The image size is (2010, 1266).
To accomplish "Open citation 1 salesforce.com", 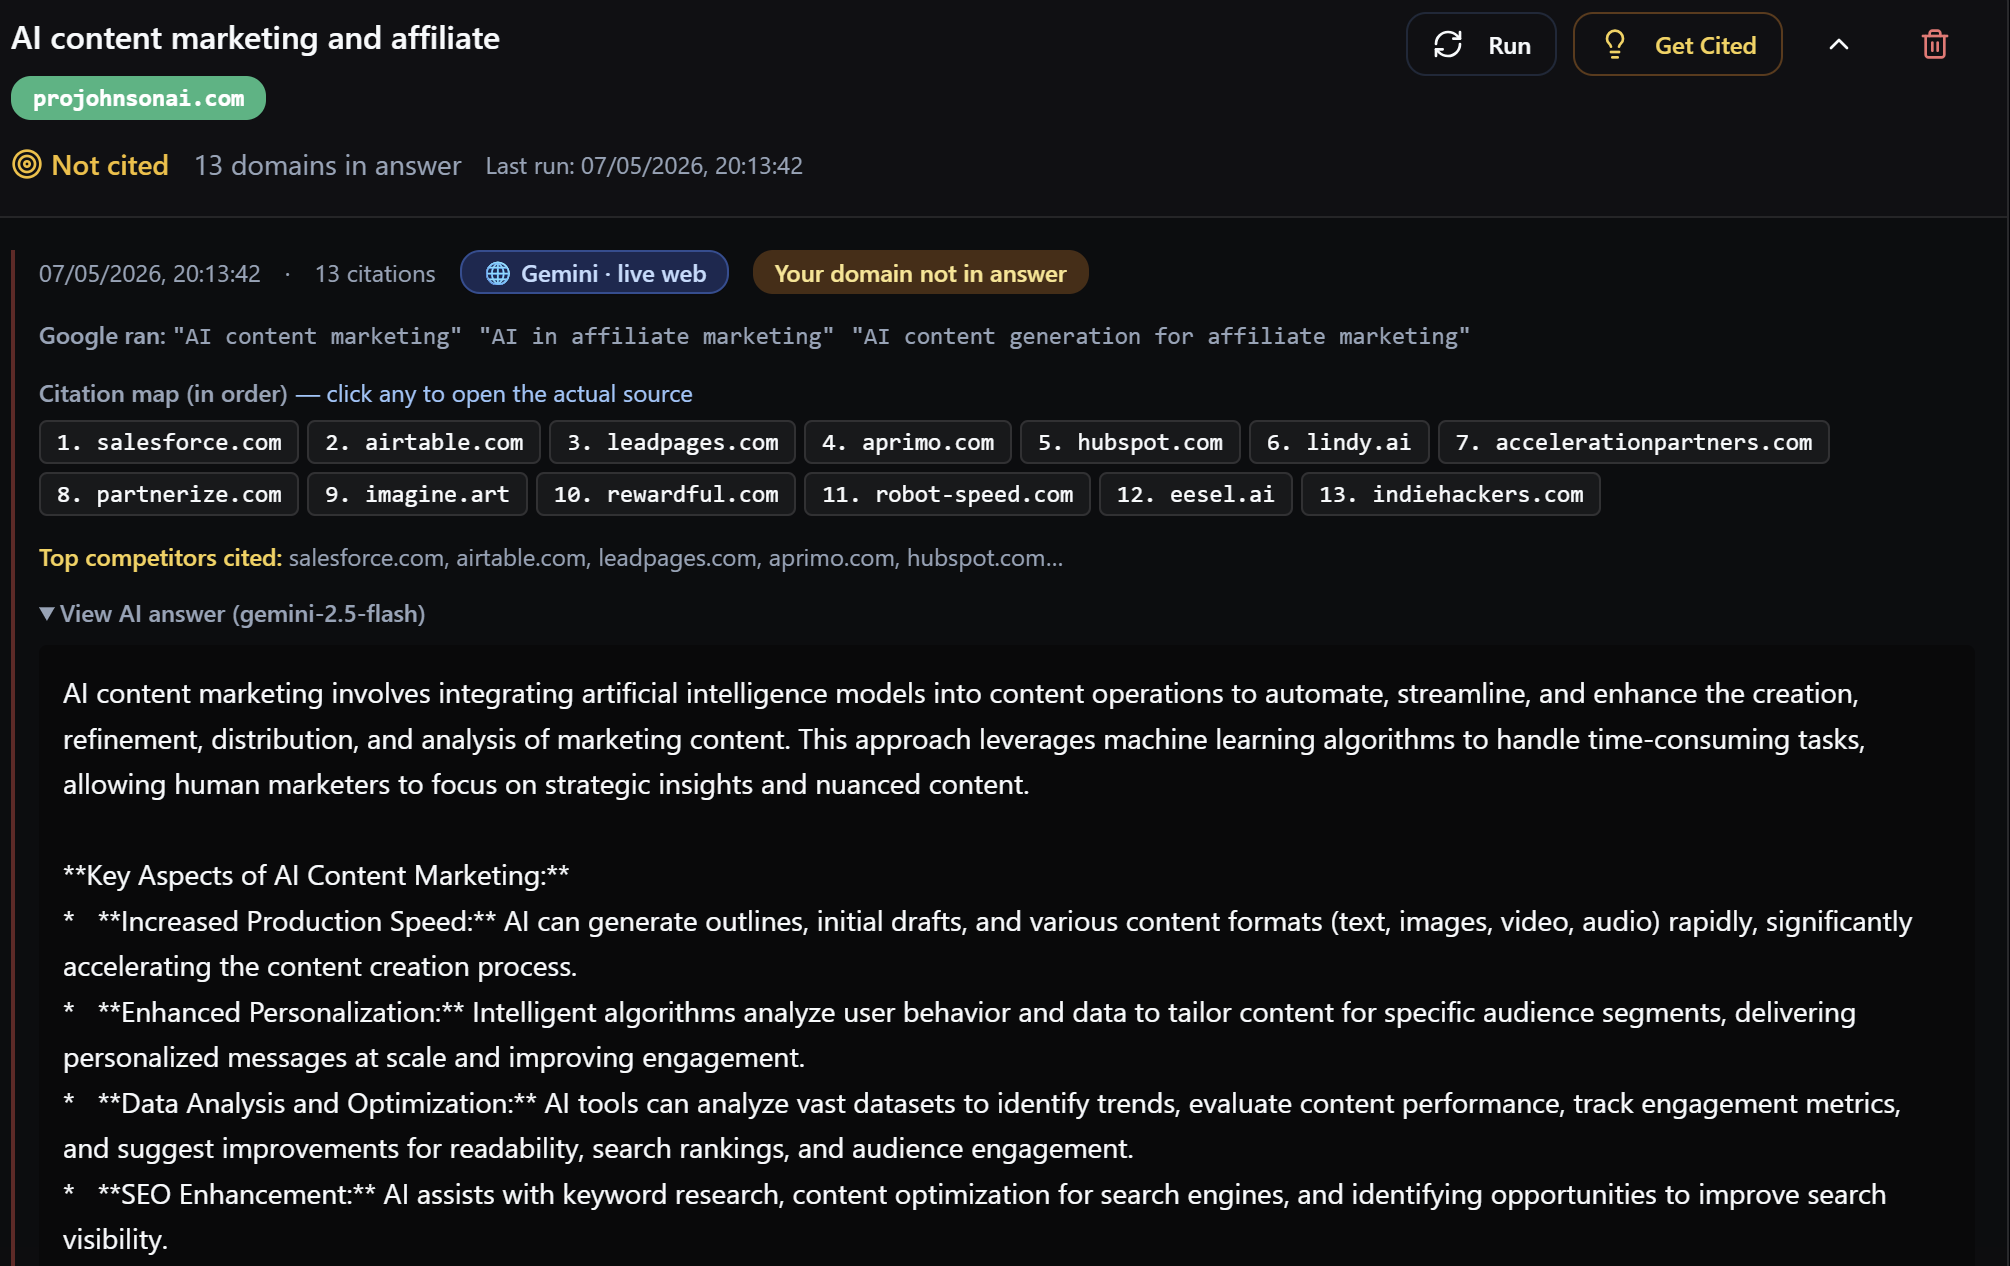I will (169, 442).
